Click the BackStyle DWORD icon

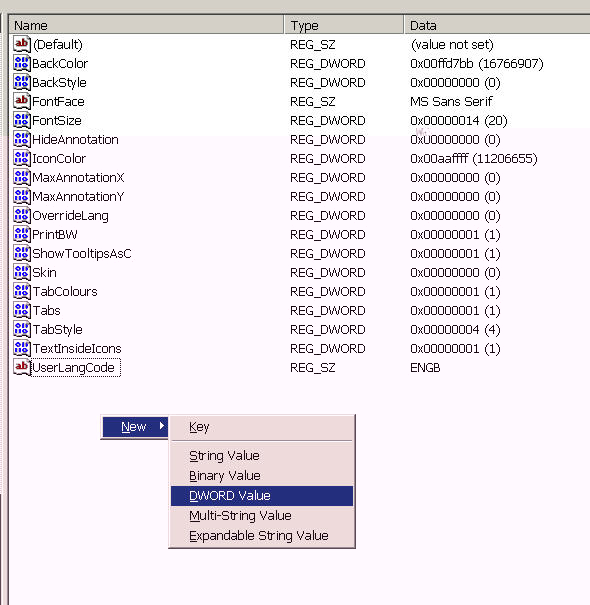pos(22,82)
